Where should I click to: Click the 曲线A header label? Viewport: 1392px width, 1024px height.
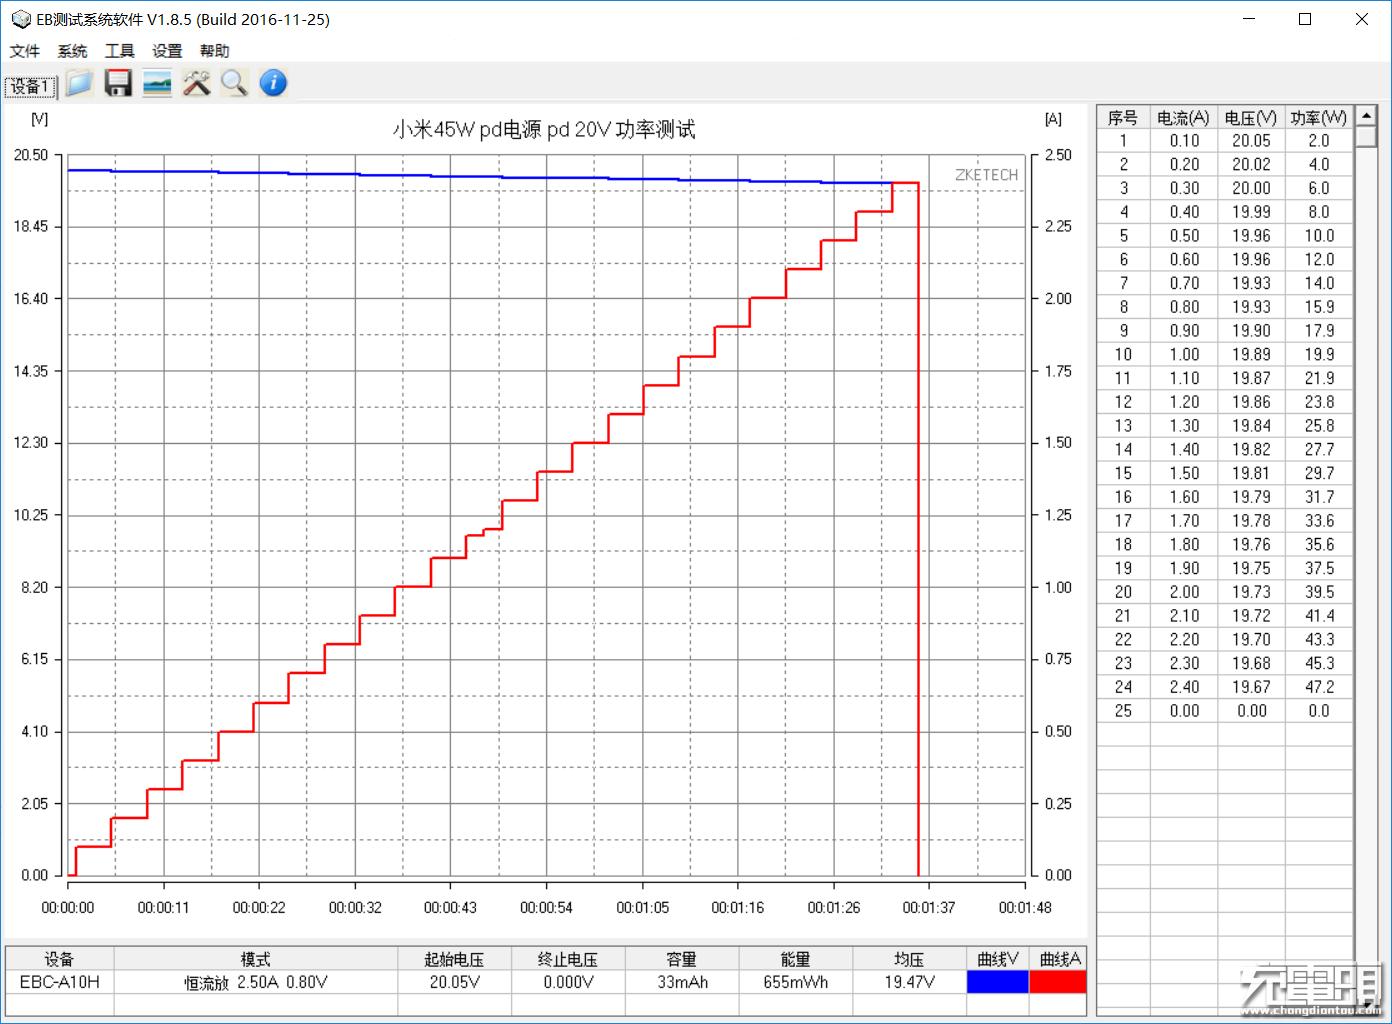1060,959
